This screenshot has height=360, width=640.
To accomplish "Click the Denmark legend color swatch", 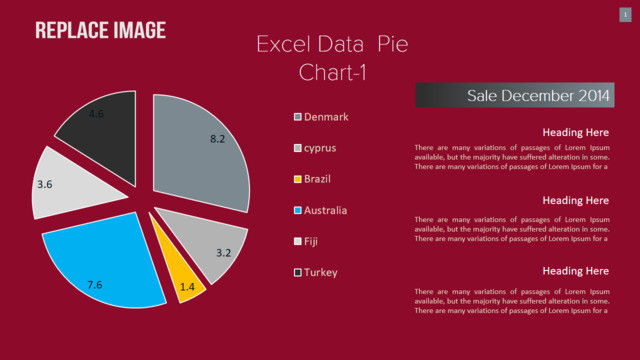I will point(298,117).
